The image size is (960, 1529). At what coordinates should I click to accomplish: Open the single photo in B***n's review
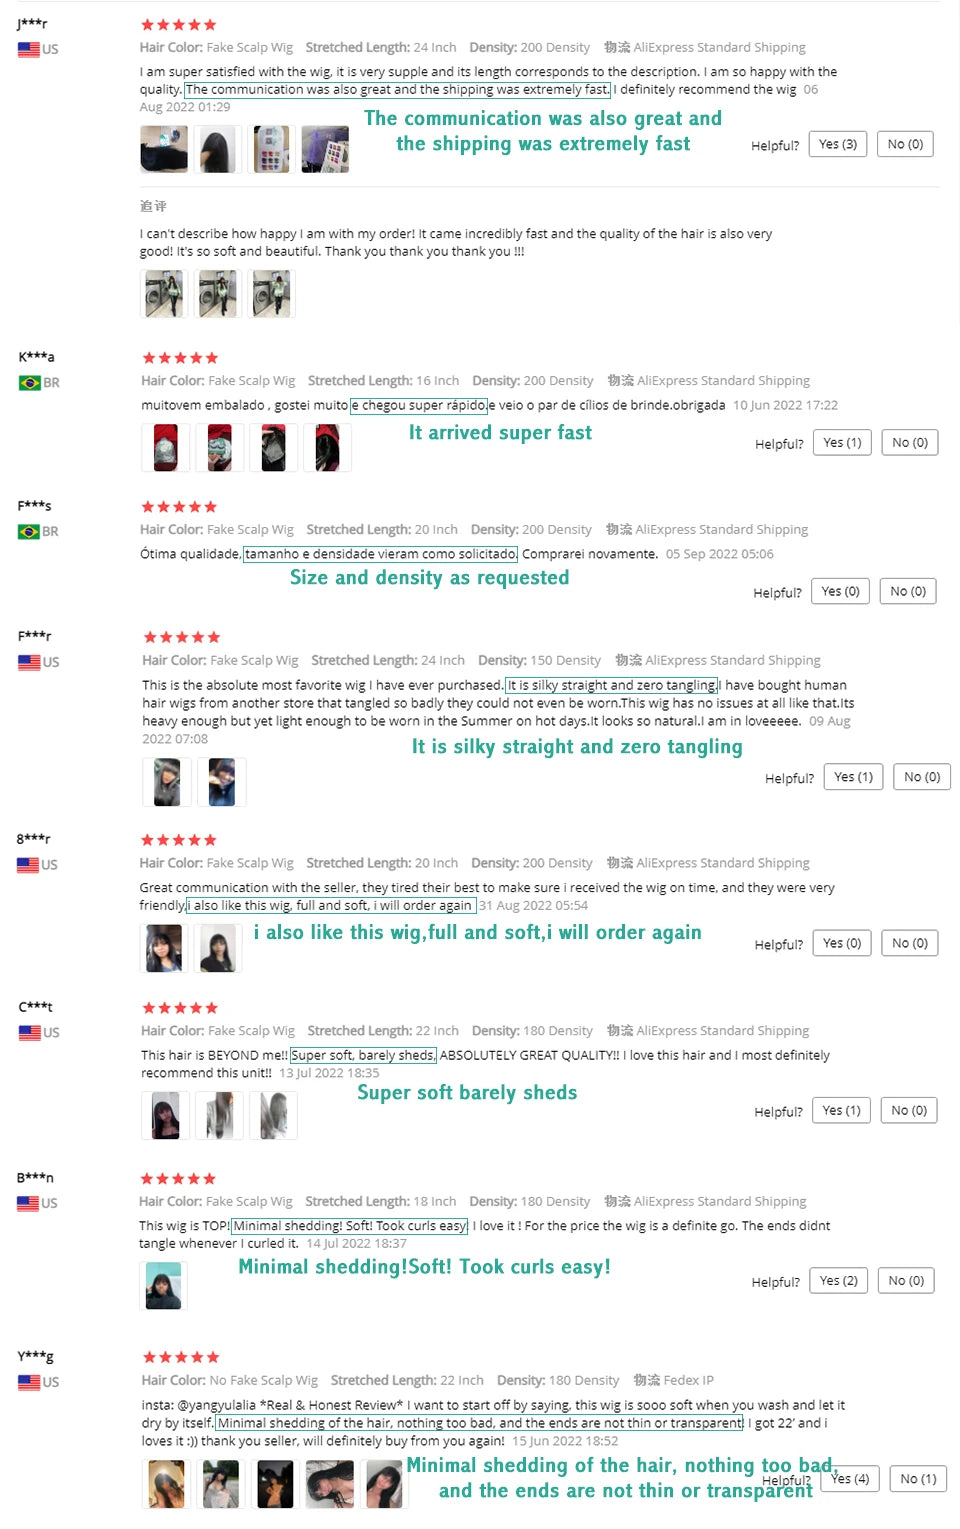164,1285
